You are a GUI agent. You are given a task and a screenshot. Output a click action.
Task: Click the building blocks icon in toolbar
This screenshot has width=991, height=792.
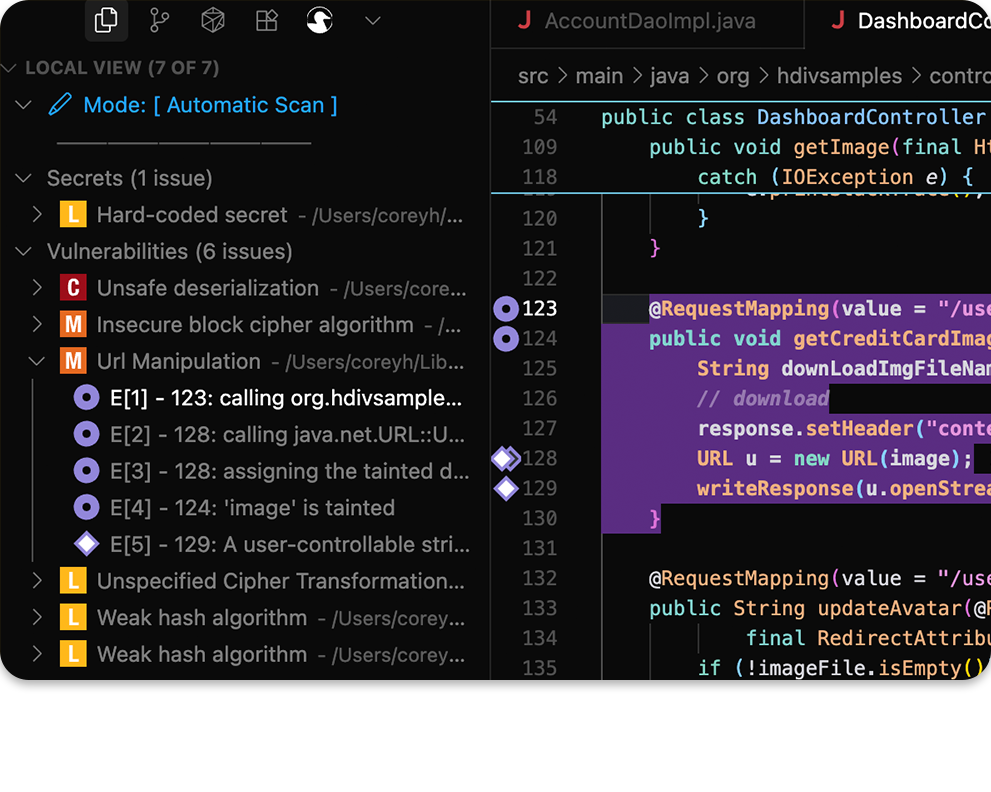[266, 20]
